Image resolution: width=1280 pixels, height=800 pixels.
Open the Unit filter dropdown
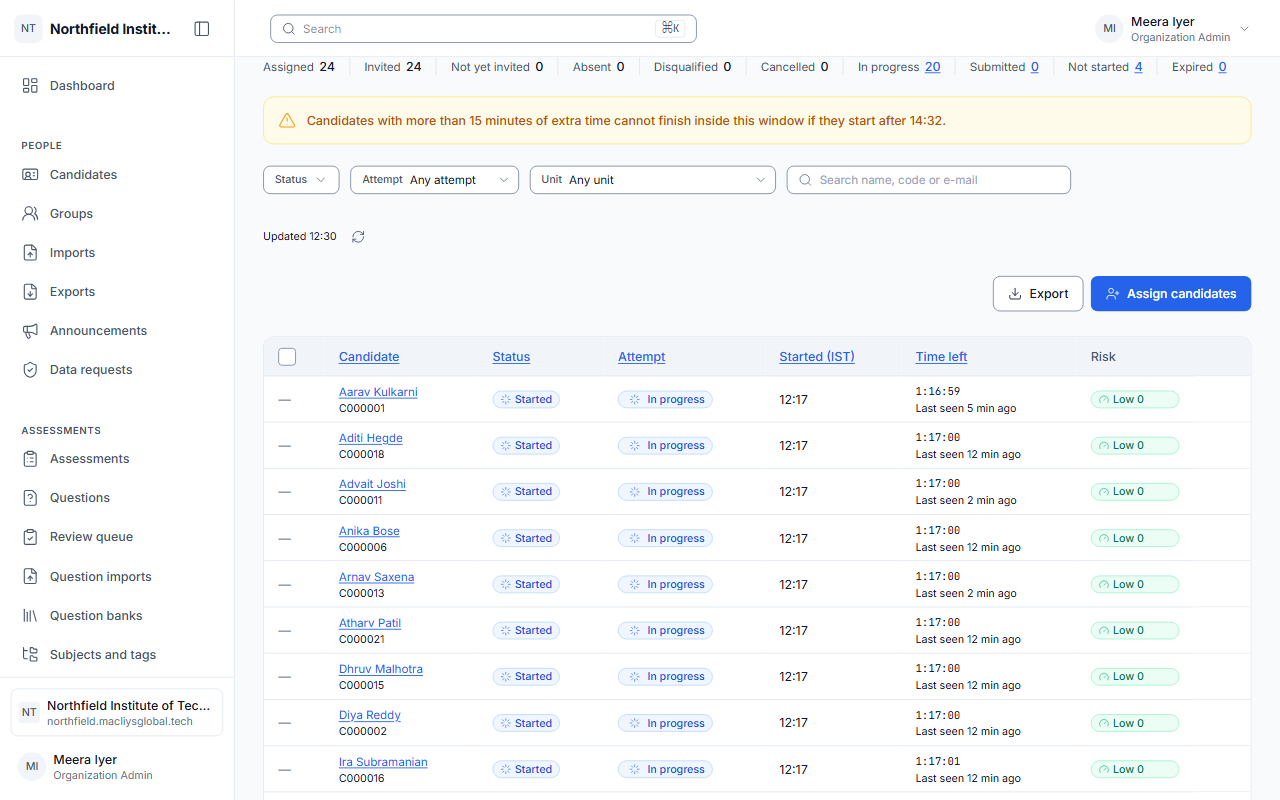pos(652,180)
